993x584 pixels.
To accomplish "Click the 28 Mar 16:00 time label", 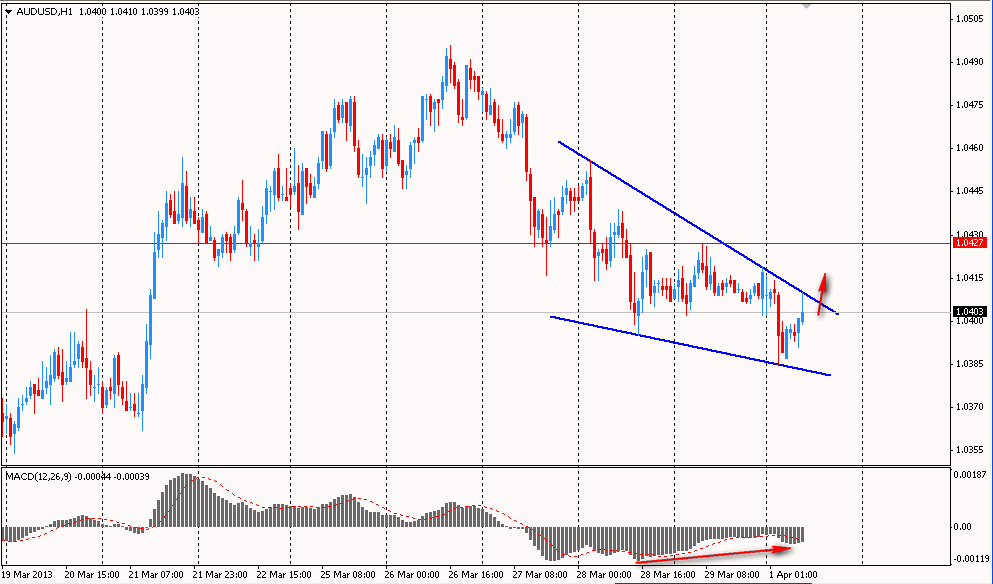I will tap(669, 574).
